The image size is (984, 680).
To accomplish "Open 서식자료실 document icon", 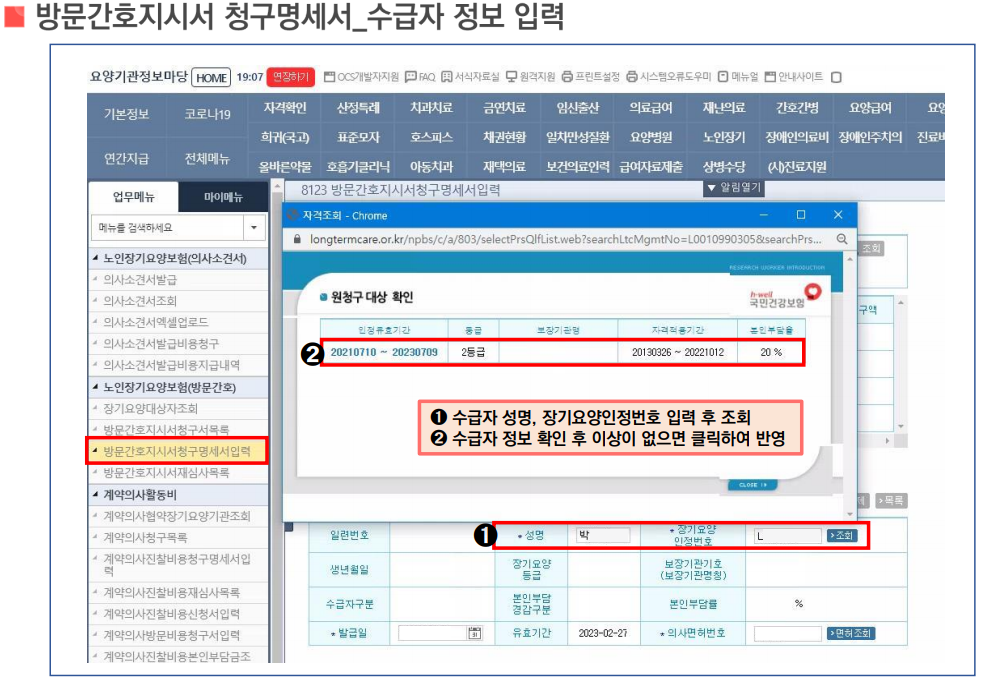I will (446, 77).
